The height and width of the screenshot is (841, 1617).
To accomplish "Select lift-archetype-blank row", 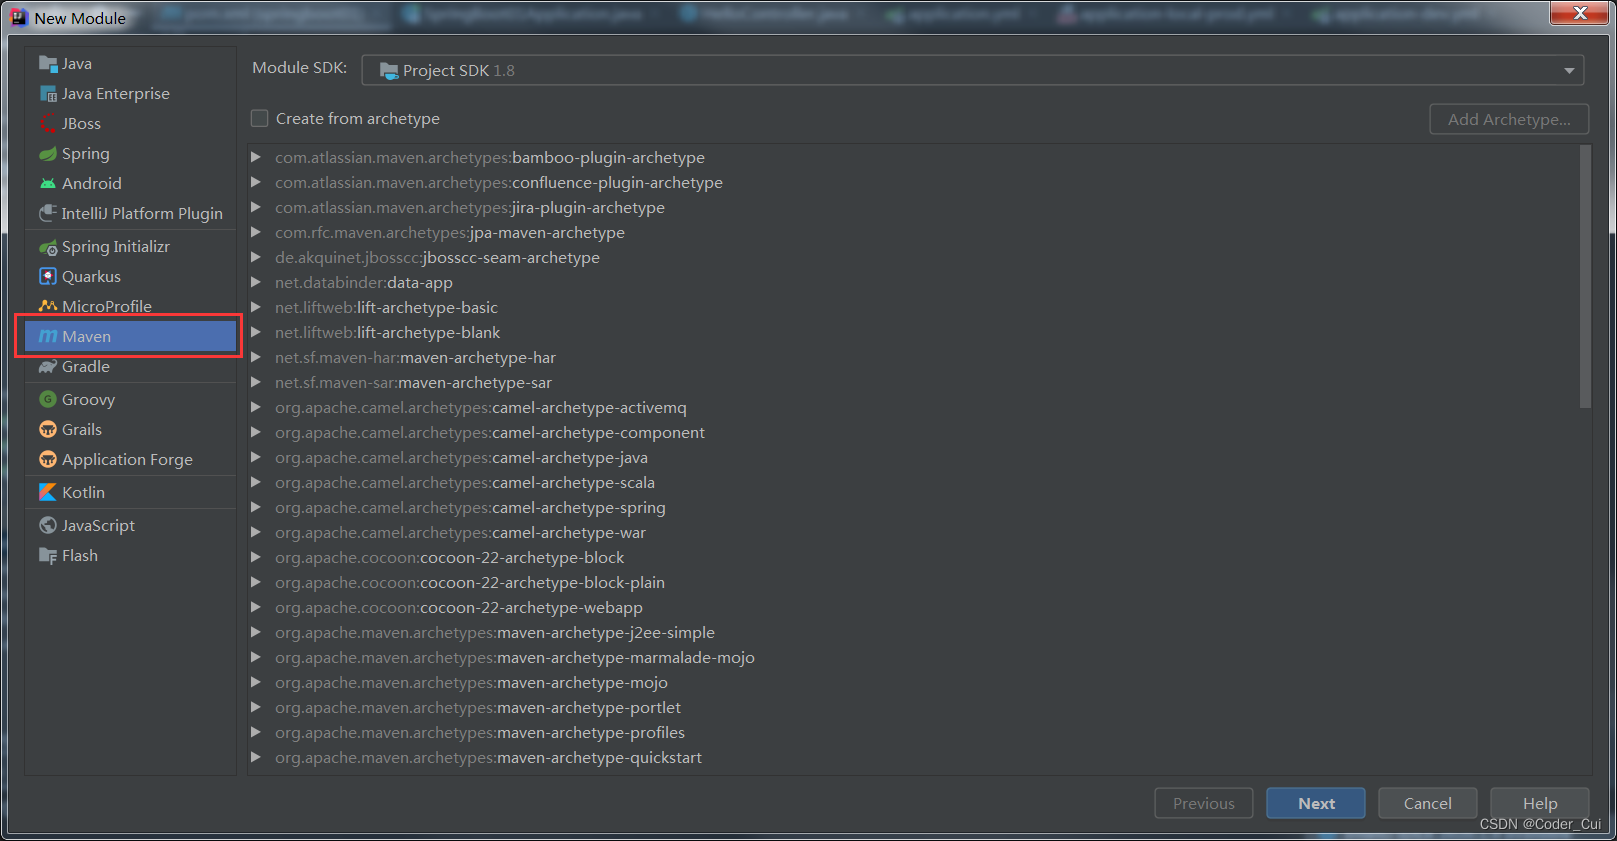I will point(914,333).
